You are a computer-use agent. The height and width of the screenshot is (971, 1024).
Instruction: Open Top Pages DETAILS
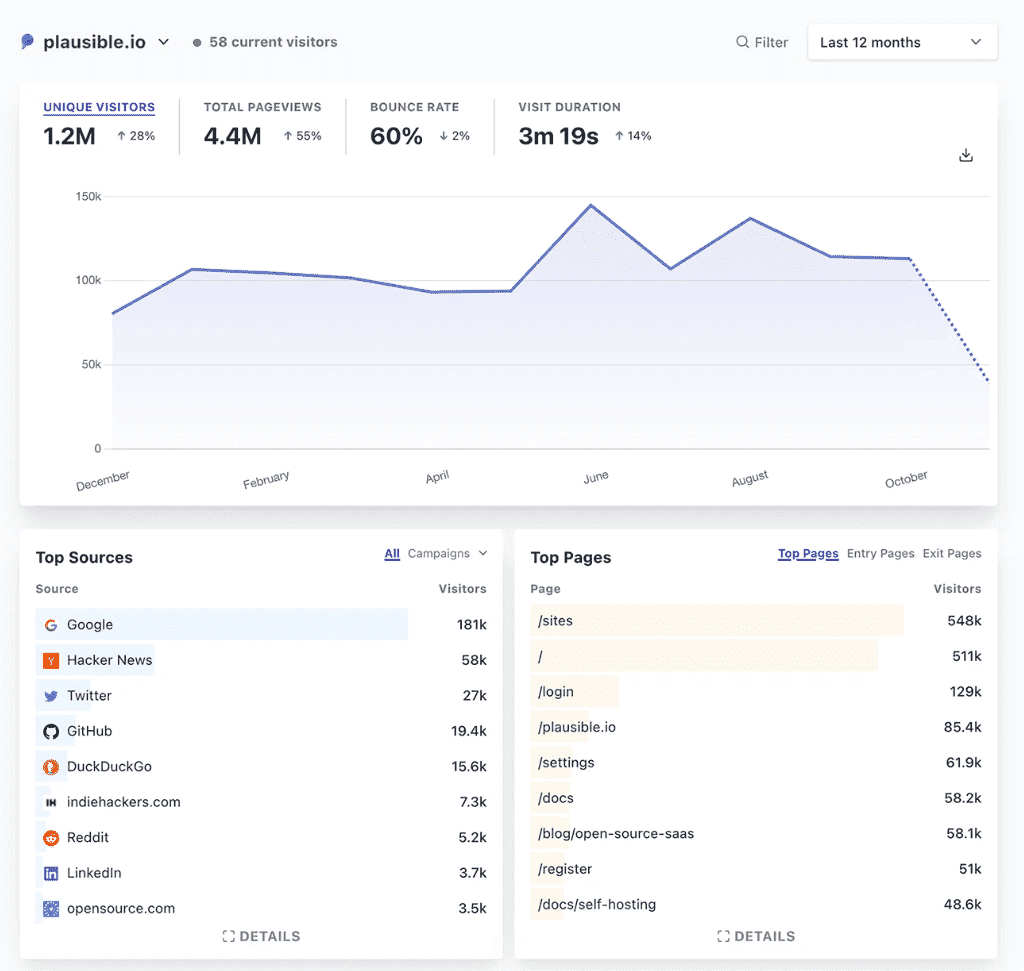click(x=756, y=936)
